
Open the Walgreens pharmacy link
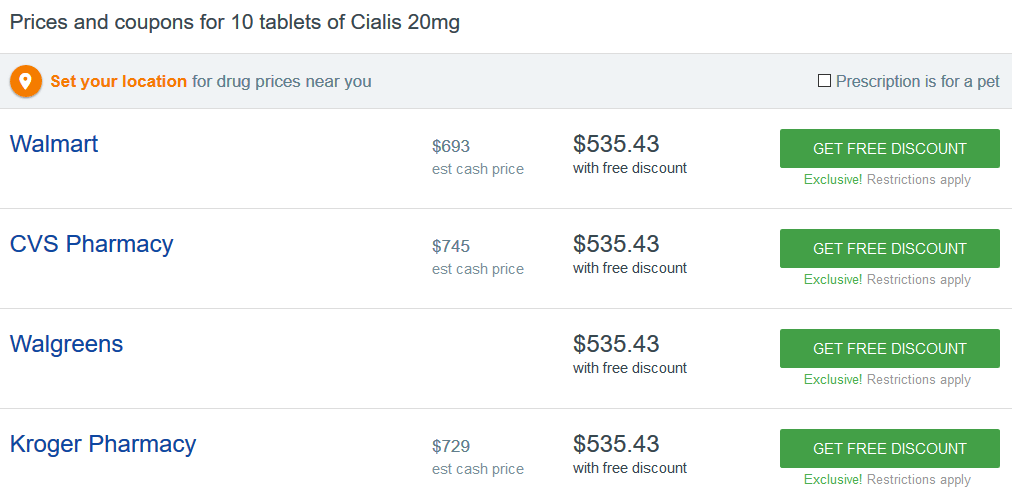click(66, 344)
